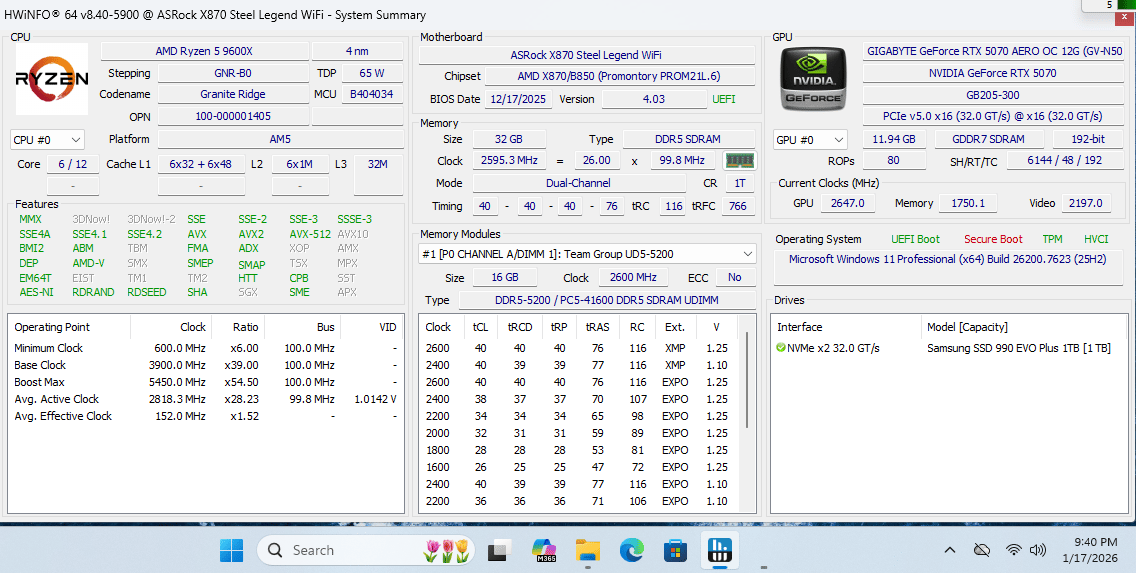Click the AM5 platform field
The image size is (1136, 573).
click(280, 139)
